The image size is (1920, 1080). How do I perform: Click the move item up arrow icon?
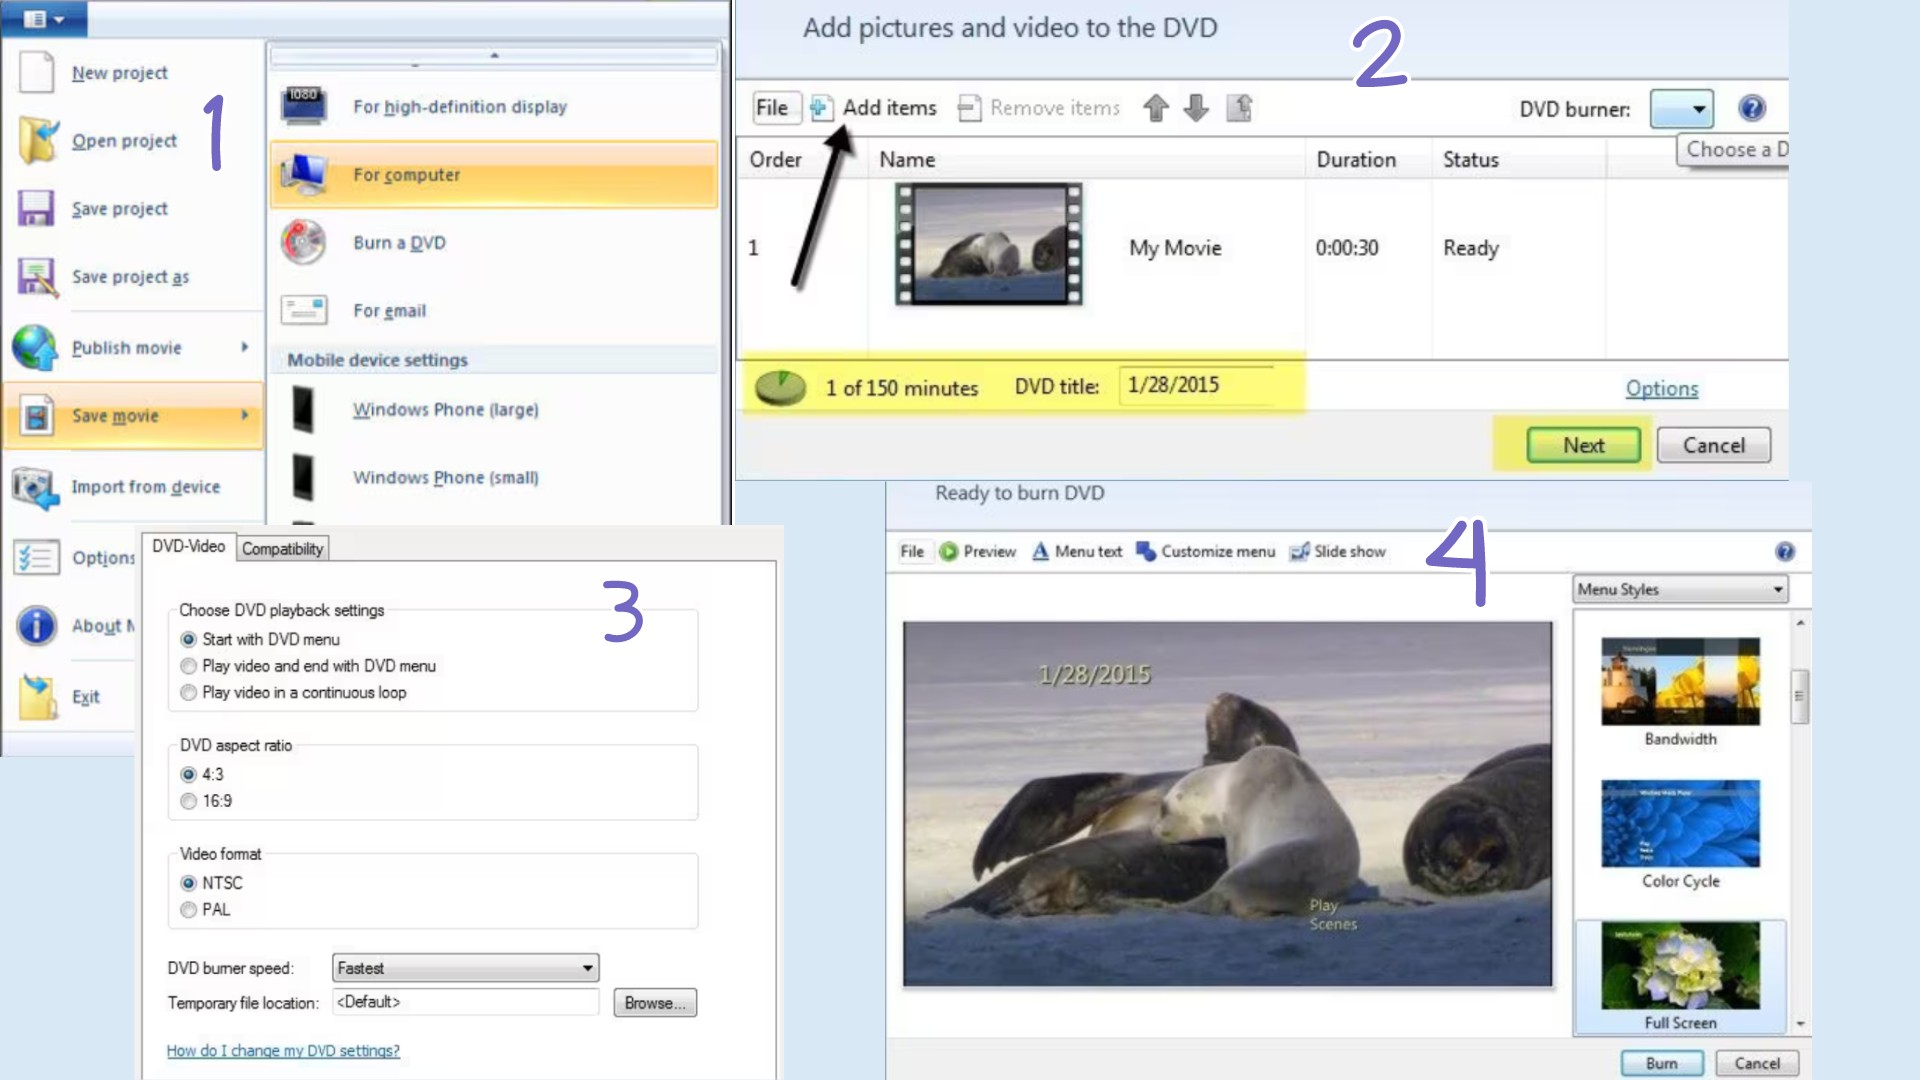coord(1155,107)
